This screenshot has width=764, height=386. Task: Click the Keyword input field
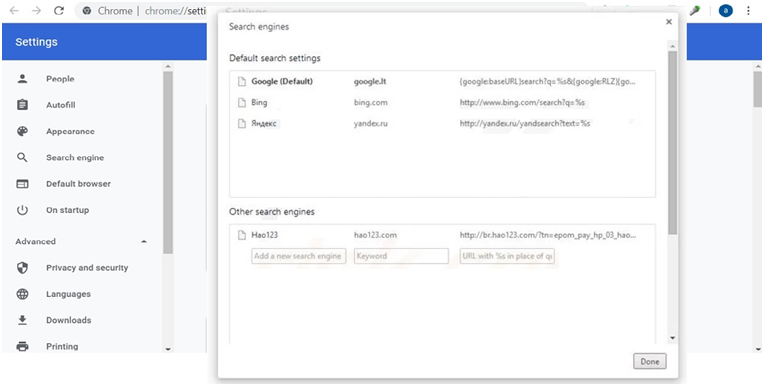point(401,256)
